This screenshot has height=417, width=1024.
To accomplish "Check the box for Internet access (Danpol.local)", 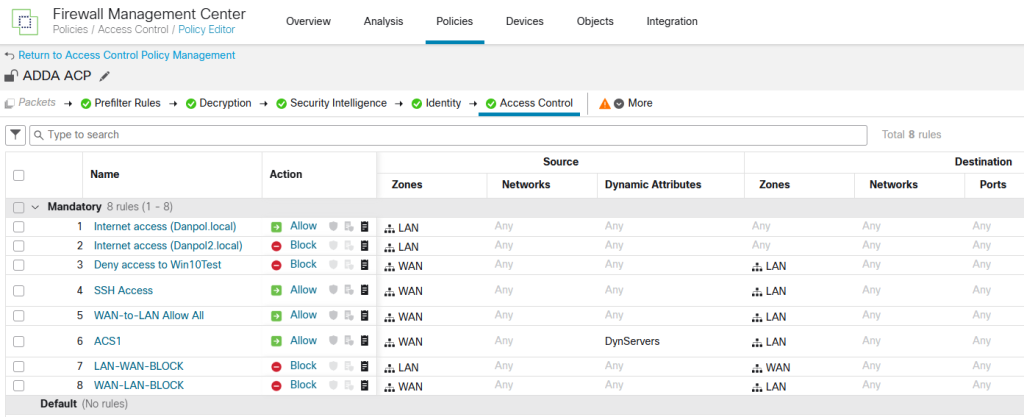I will pyautogui.click(x=18, y=226).
